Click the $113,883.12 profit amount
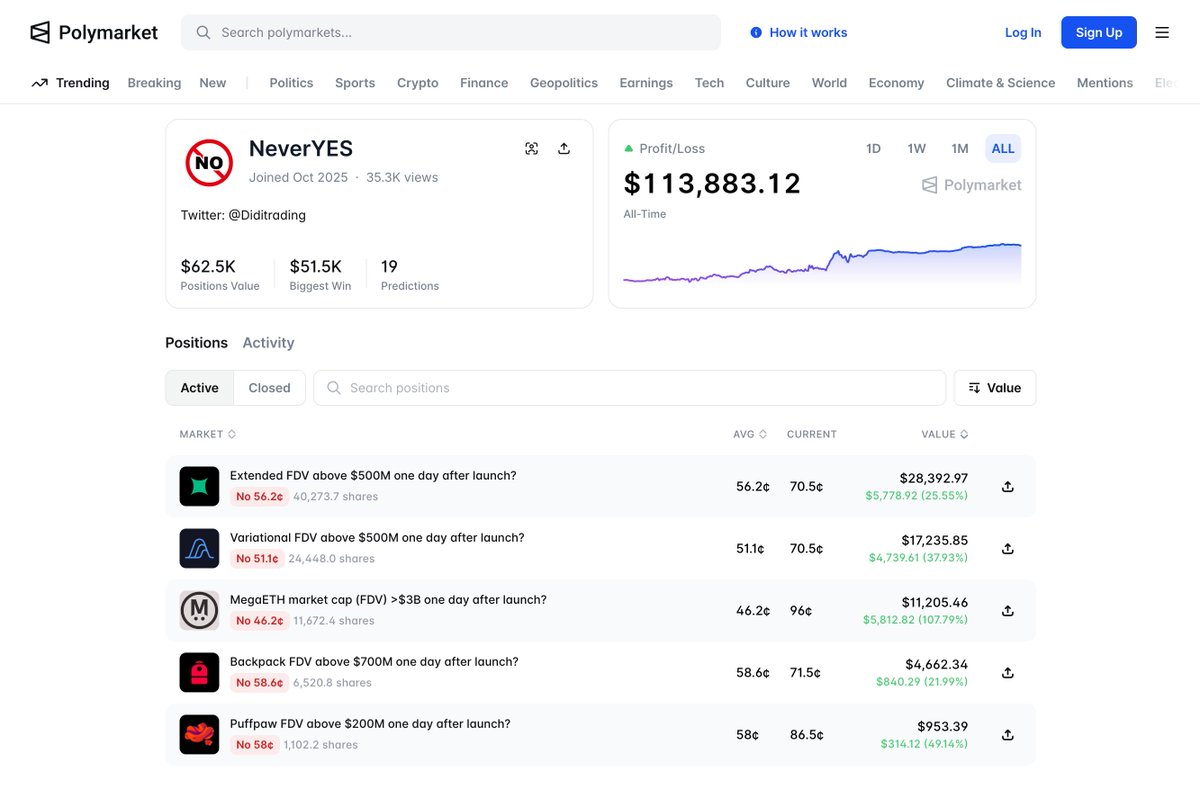This screenshot has width=1200, height=790. click(x=712, y=184)
